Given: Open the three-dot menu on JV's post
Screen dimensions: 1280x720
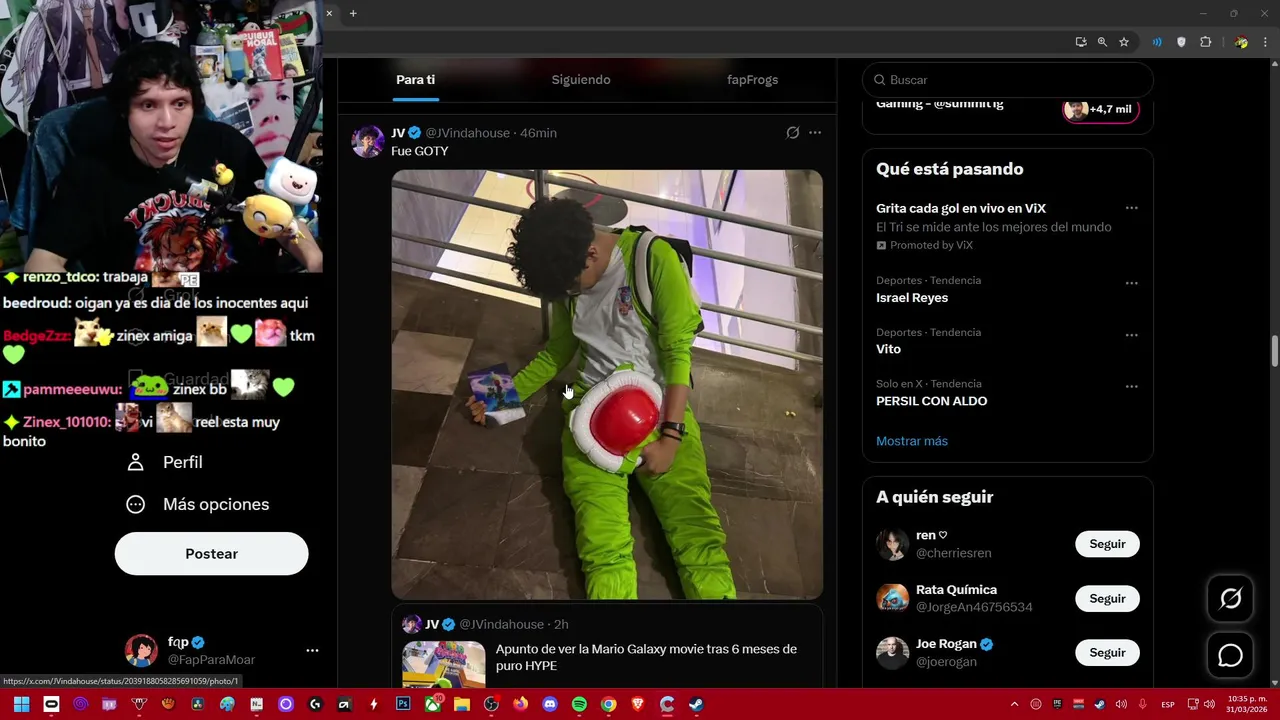Looking at the screenshot, I should pos(815,132).
